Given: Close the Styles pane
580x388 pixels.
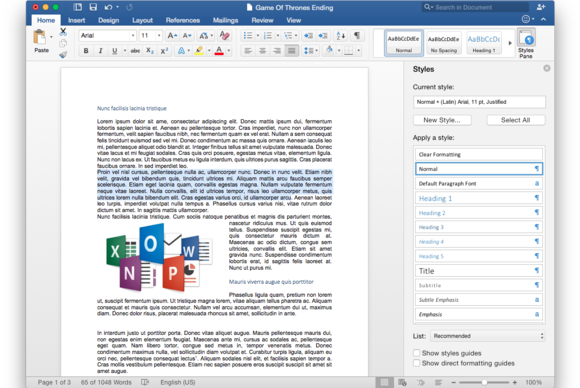Looking at the screenshot, I should [547, 68].
